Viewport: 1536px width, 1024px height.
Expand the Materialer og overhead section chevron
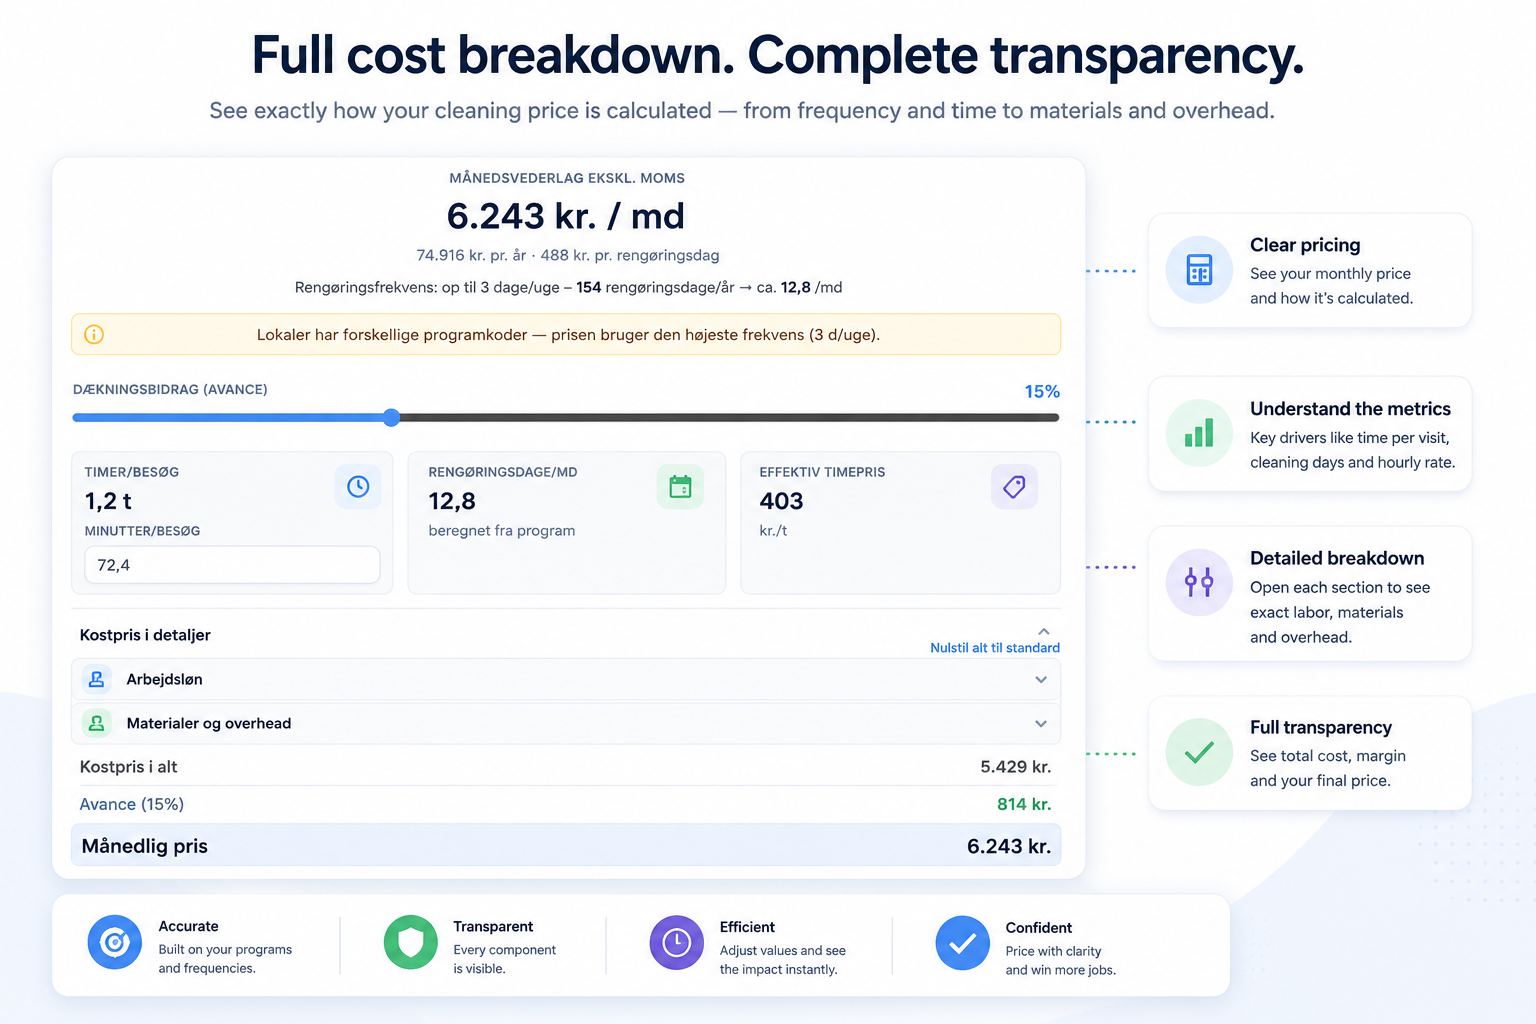point(1041,724)
